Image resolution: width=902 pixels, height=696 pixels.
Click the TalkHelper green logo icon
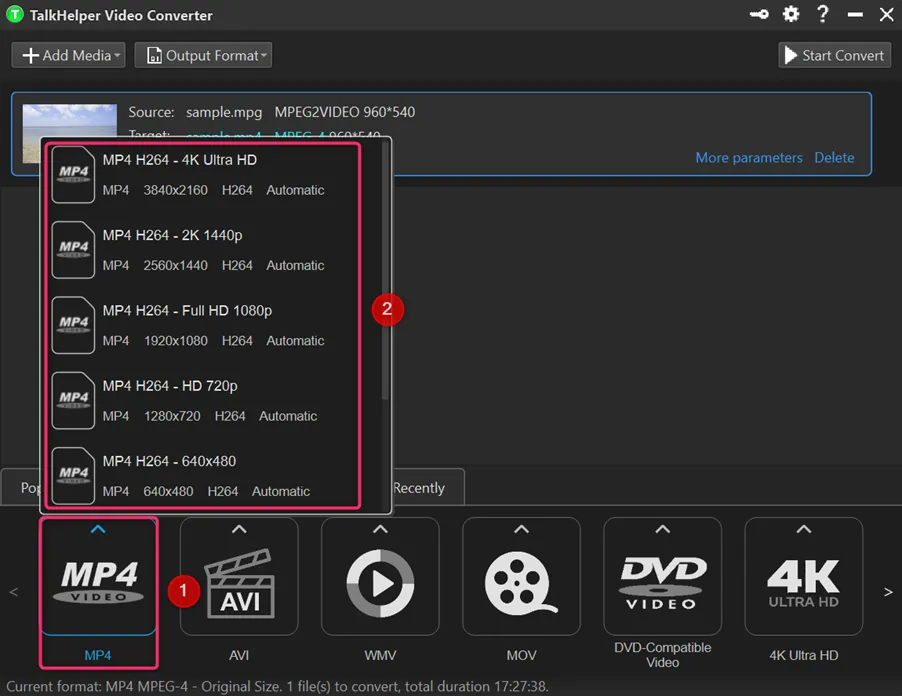[x=14, y=14]
